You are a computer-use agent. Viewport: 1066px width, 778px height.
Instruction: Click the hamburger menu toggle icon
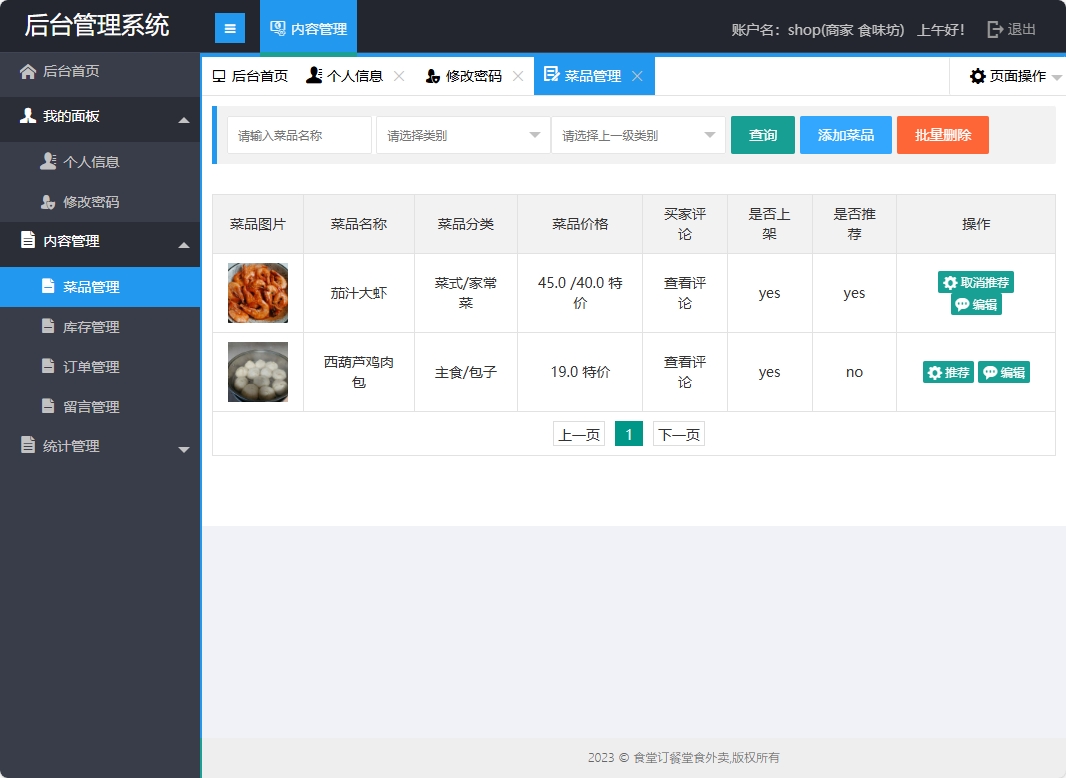[230, 27]
